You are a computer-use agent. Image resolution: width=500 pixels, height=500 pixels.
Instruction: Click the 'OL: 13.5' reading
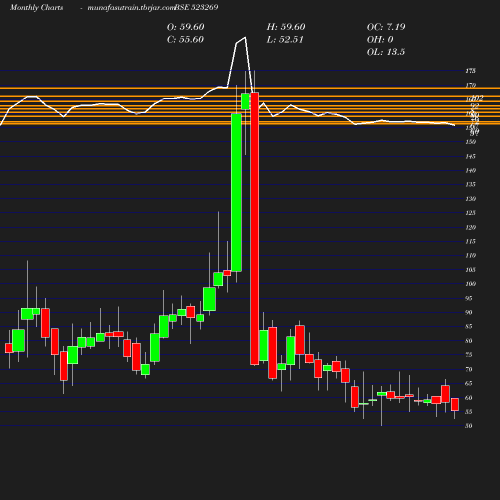coord(386,52)
